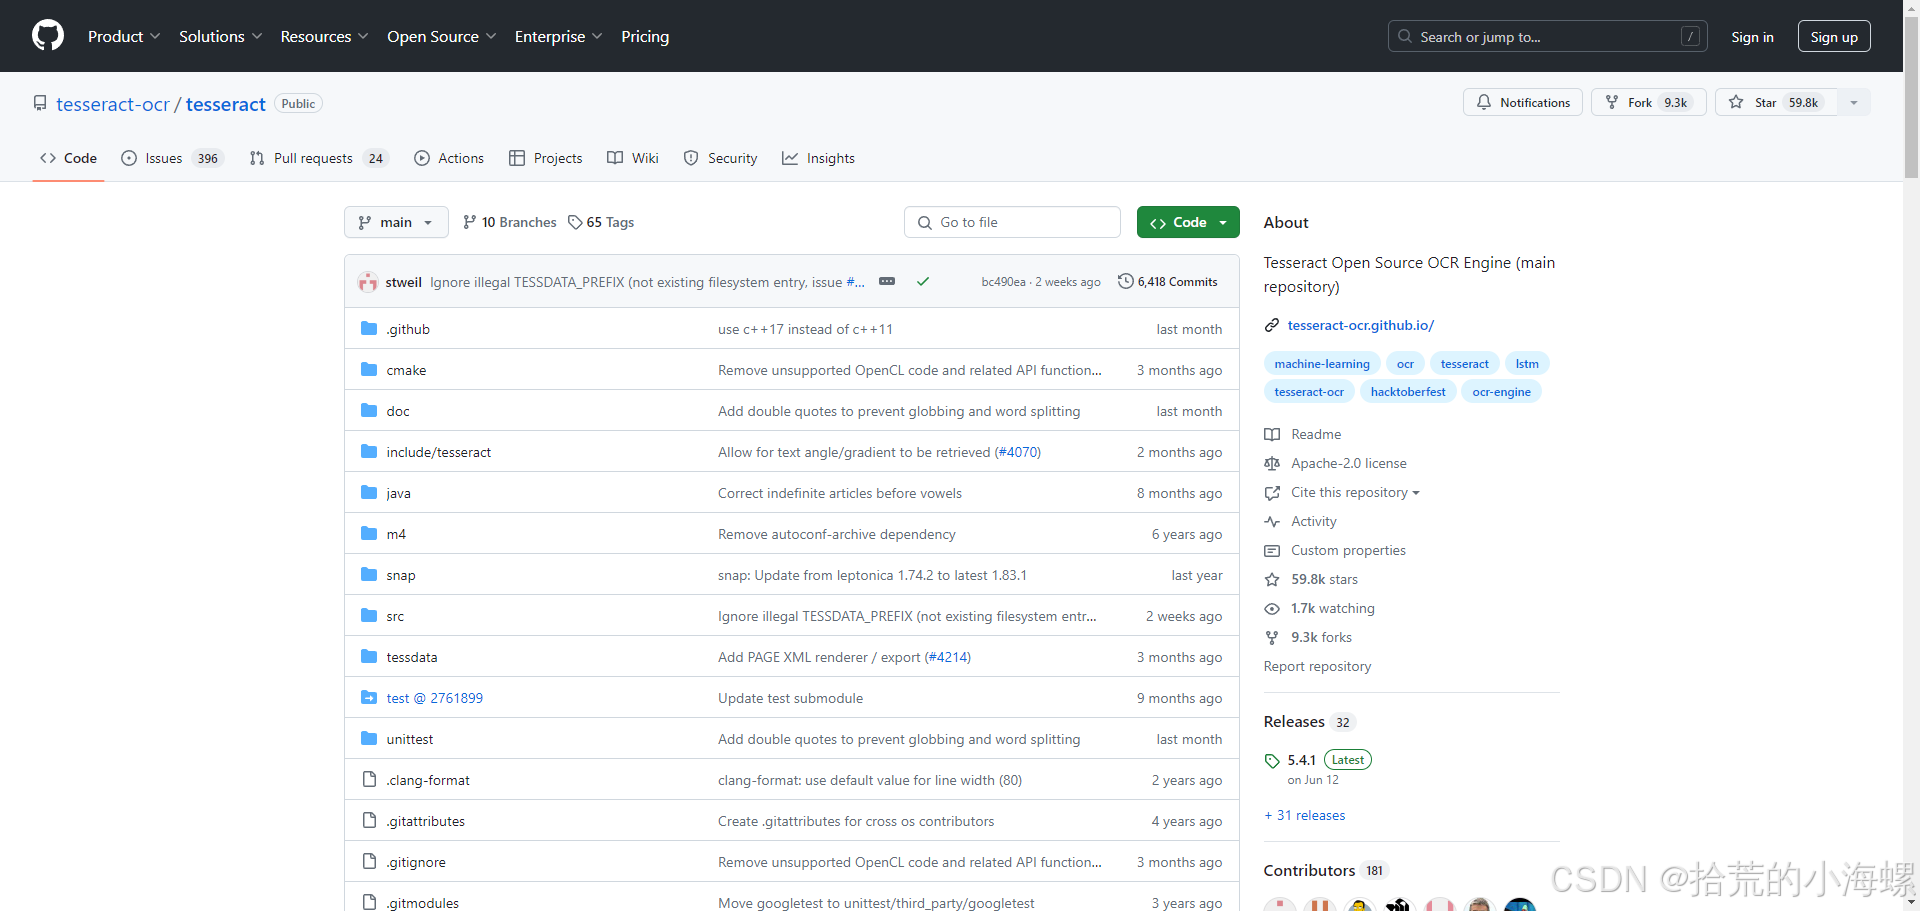Switch to the Security tab
The height and width of the screenshot is (911, 1920).
[720, 158]
